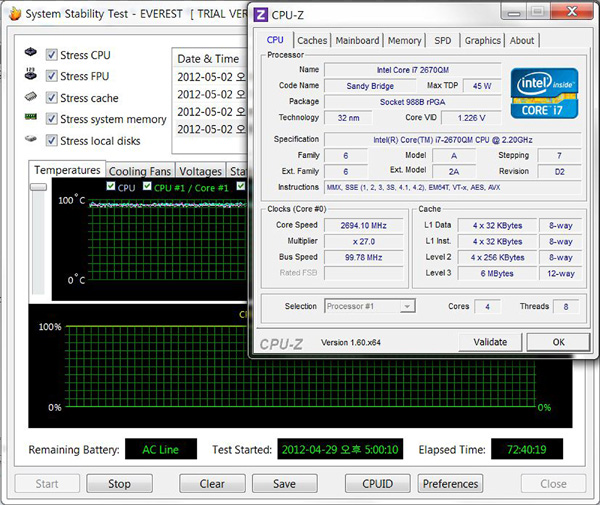Toggle the Stress system memory checkbox

(52, 119)
